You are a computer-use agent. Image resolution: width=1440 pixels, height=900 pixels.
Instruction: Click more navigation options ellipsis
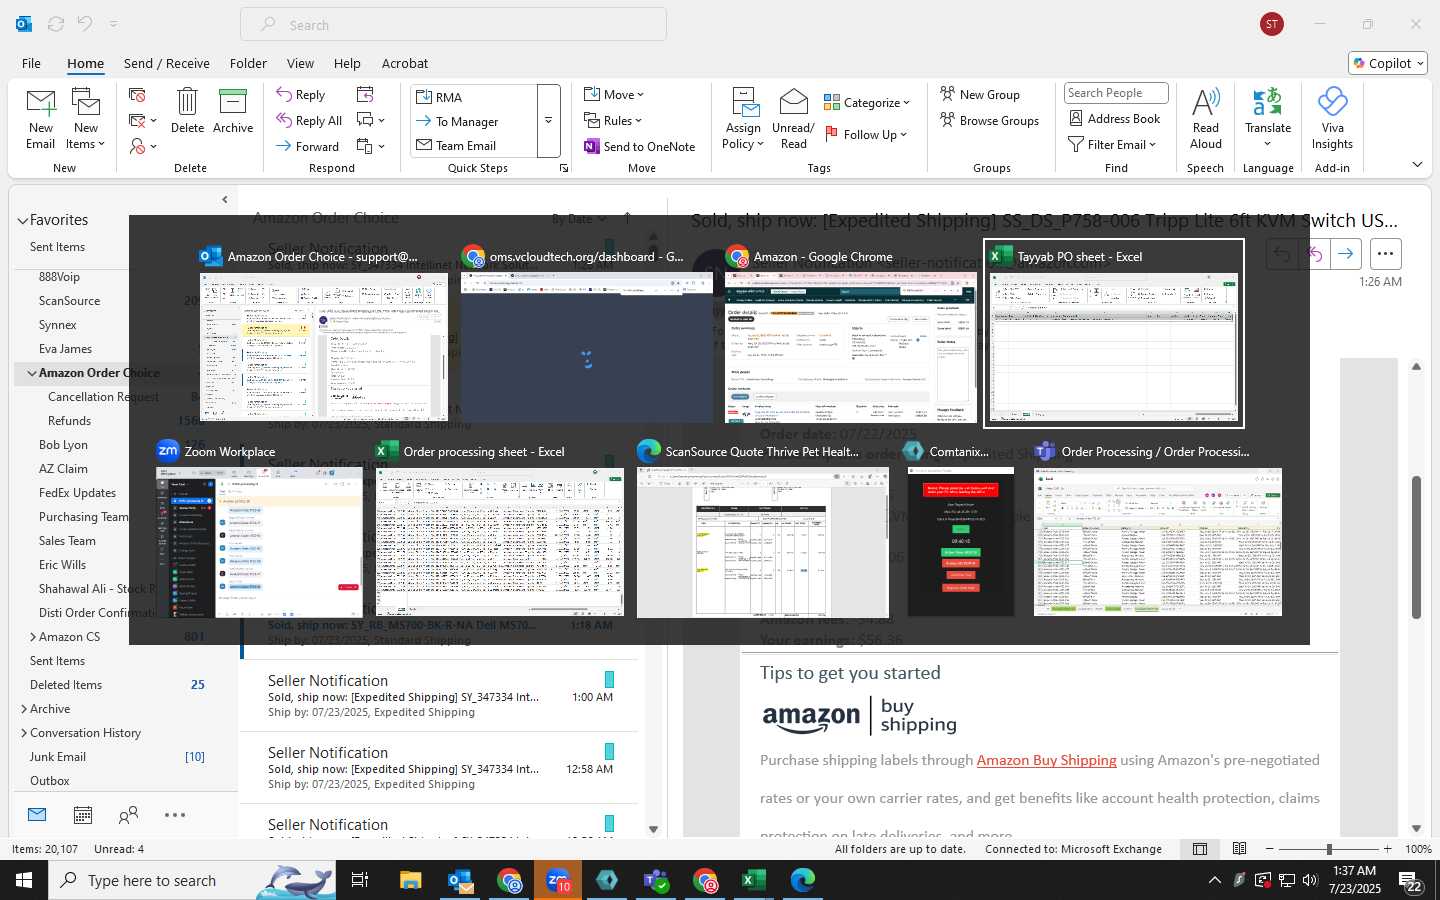tap(175, 815)
